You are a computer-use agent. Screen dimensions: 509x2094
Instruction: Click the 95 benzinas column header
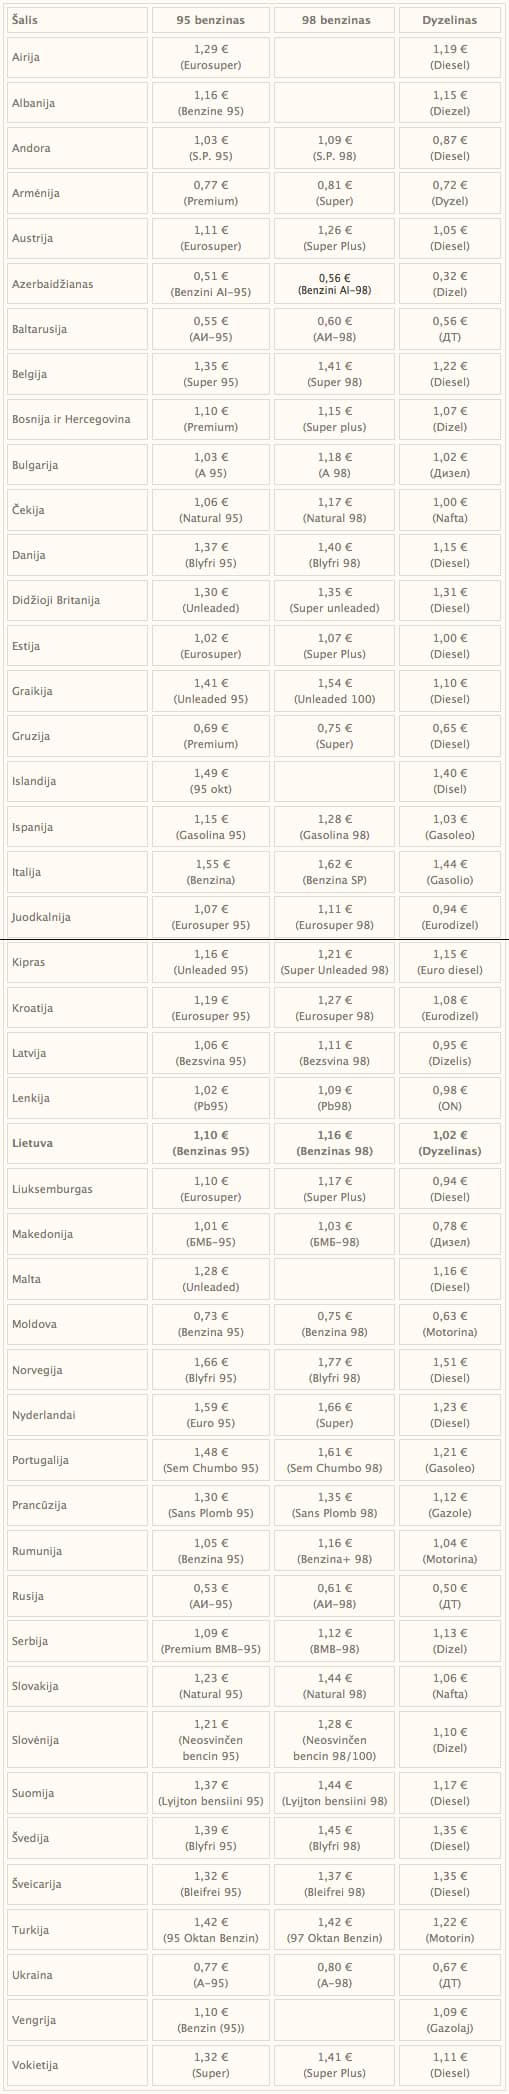click(211, 20)
